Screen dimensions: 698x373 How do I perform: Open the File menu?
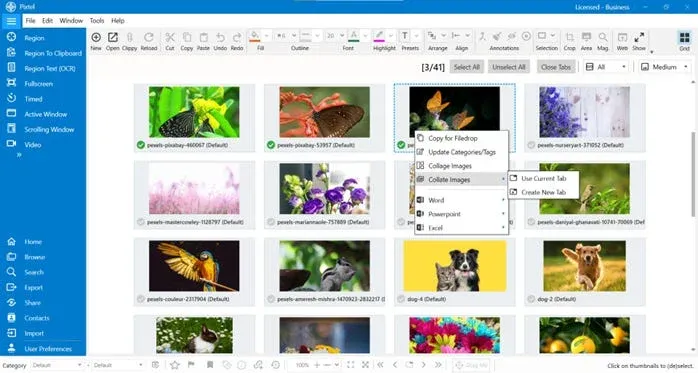coord(30,20)
